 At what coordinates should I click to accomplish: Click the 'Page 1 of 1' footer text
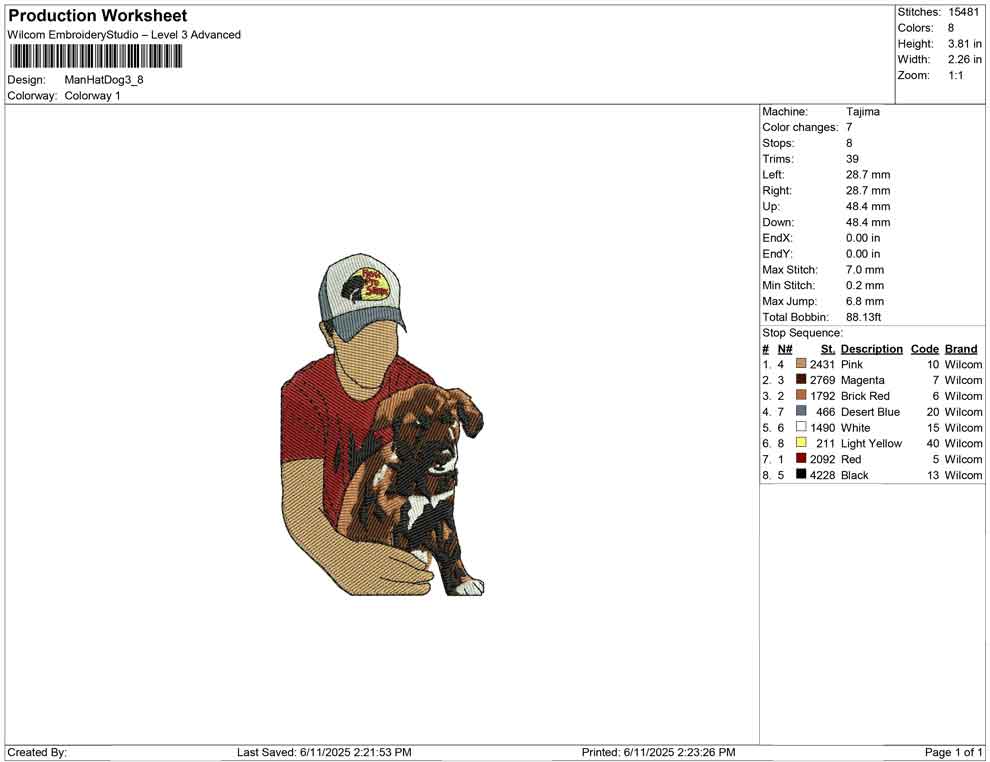[x=953, y=752]
